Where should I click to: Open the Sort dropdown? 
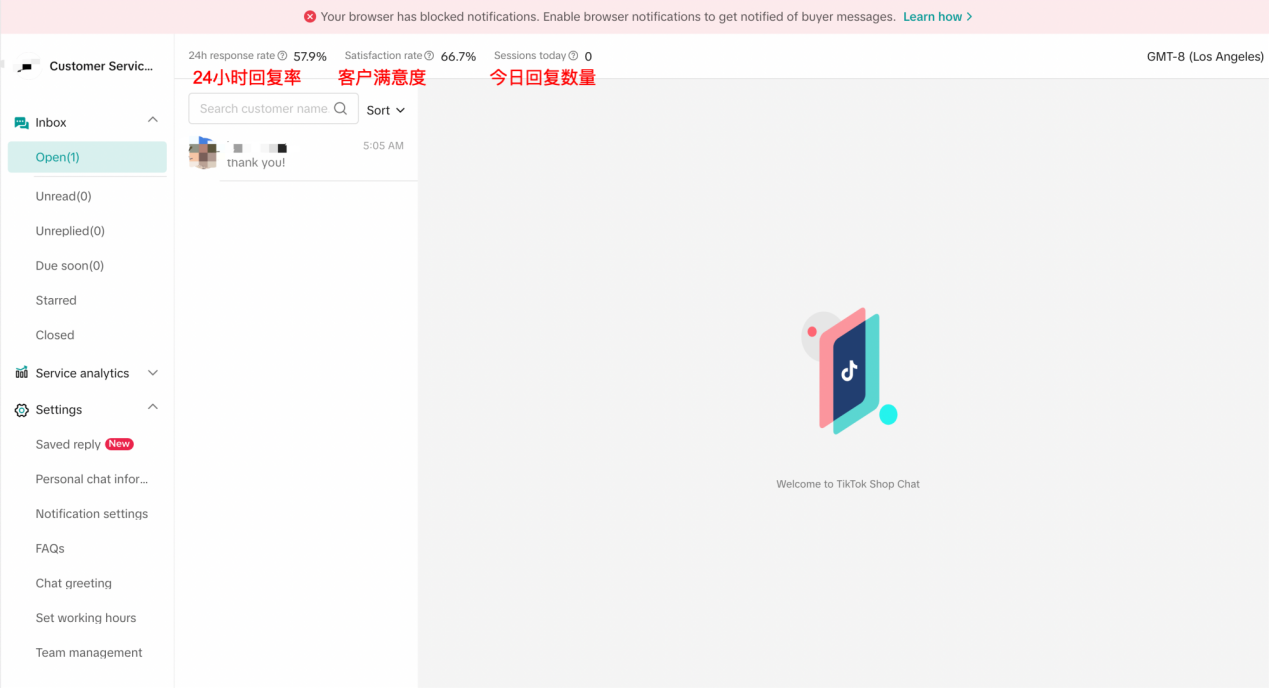385,110
